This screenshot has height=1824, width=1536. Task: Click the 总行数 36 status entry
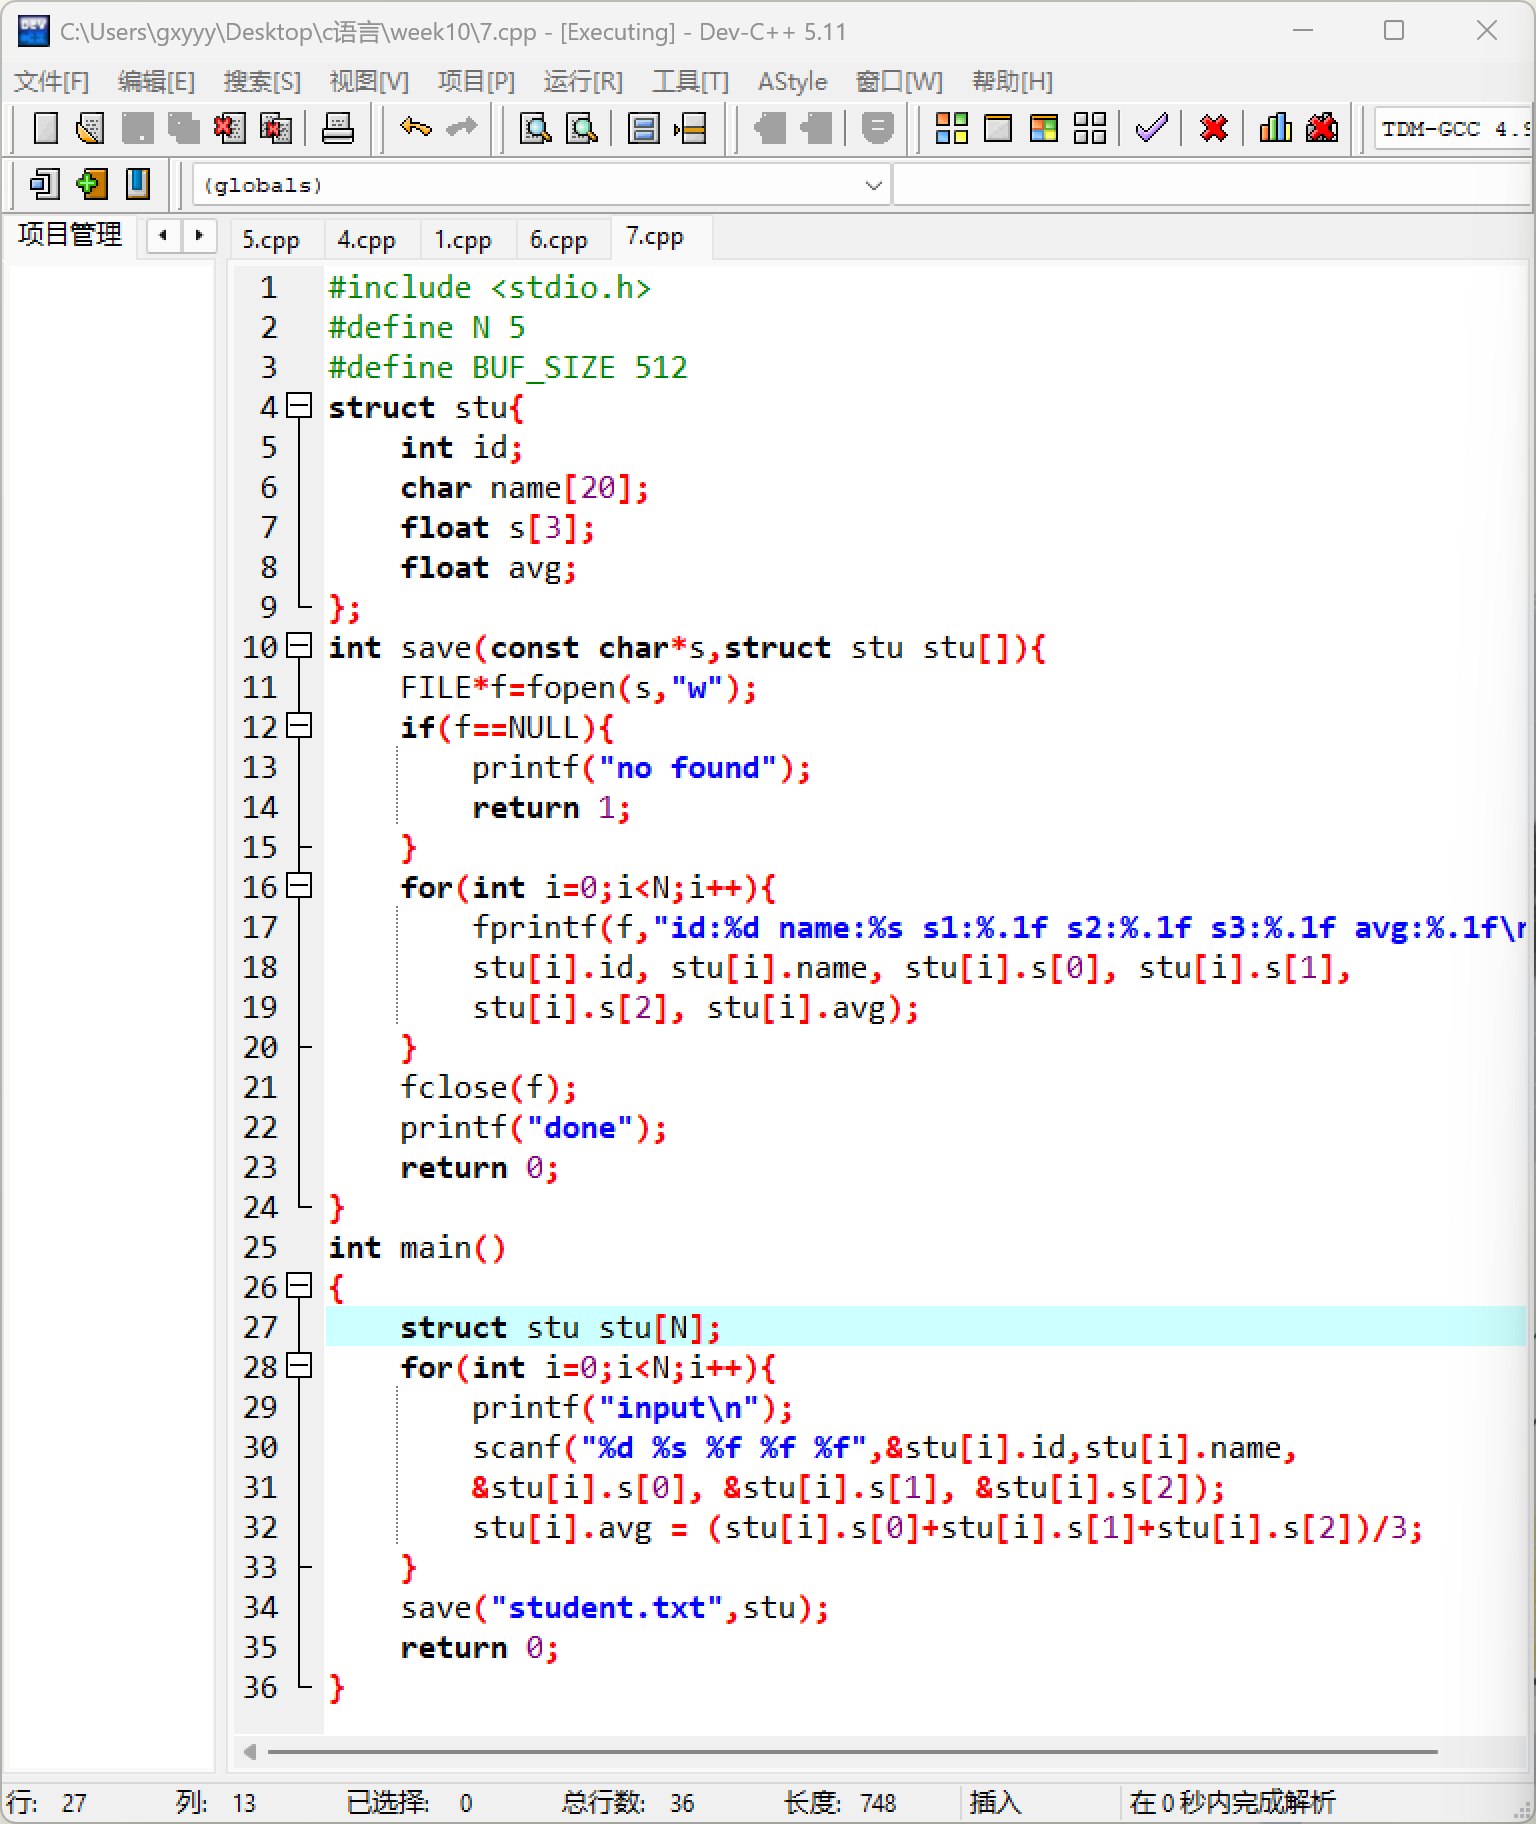coord(628,1803)
